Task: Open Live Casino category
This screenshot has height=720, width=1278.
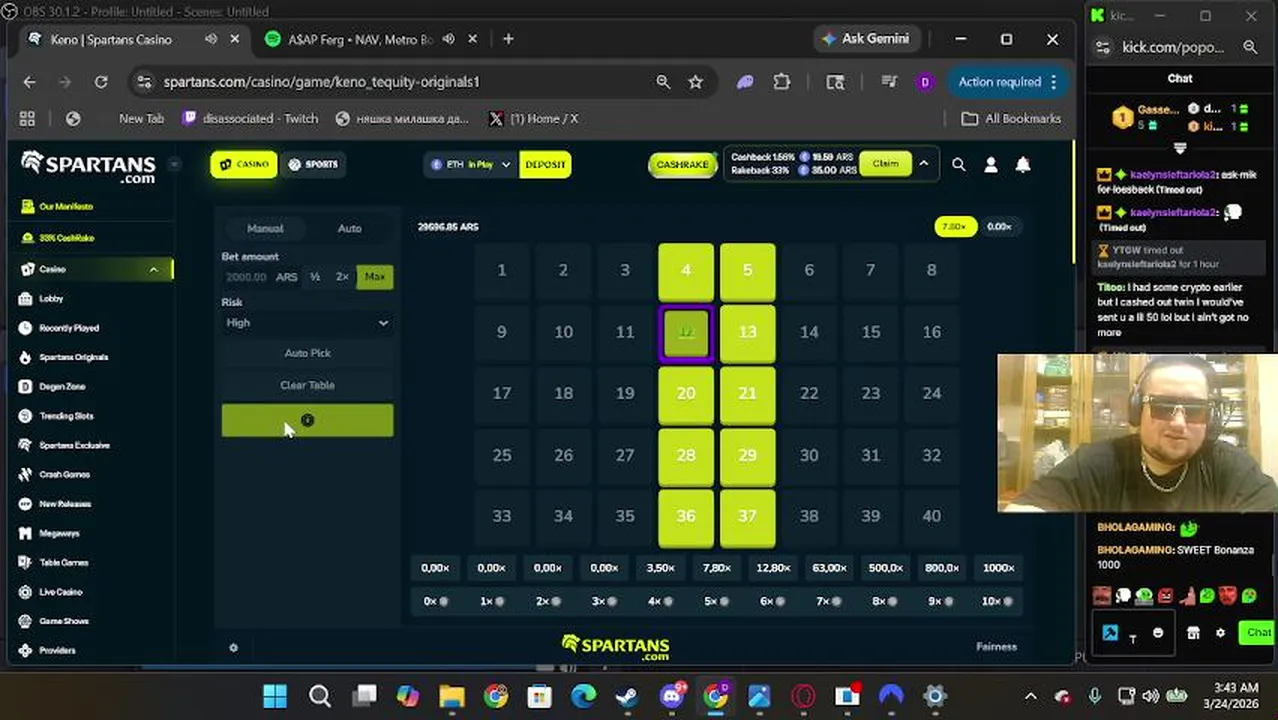Action: (61, 592)
